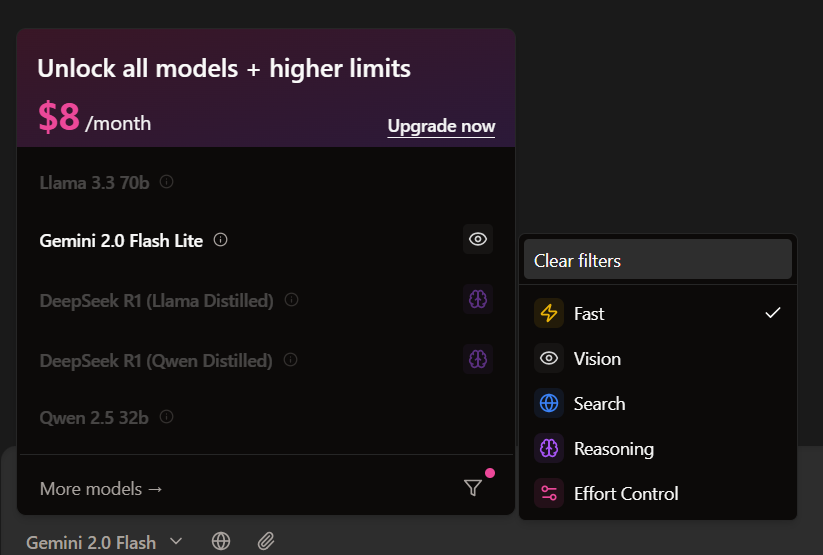Screen dimensions: 823x555
Task: Click info icon next to Qwen 2.5 32b
Action: coord(167,416)
